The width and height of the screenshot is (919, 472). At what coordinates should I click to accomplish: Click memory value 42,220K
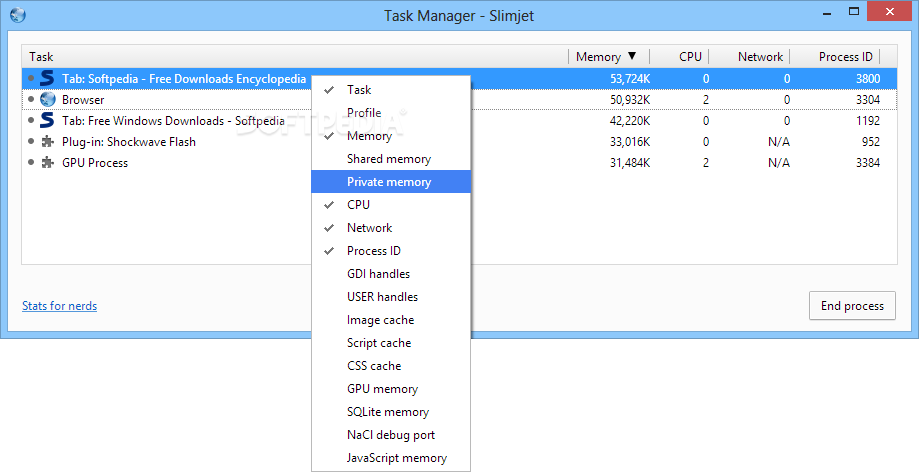click(x=629, y=121)
